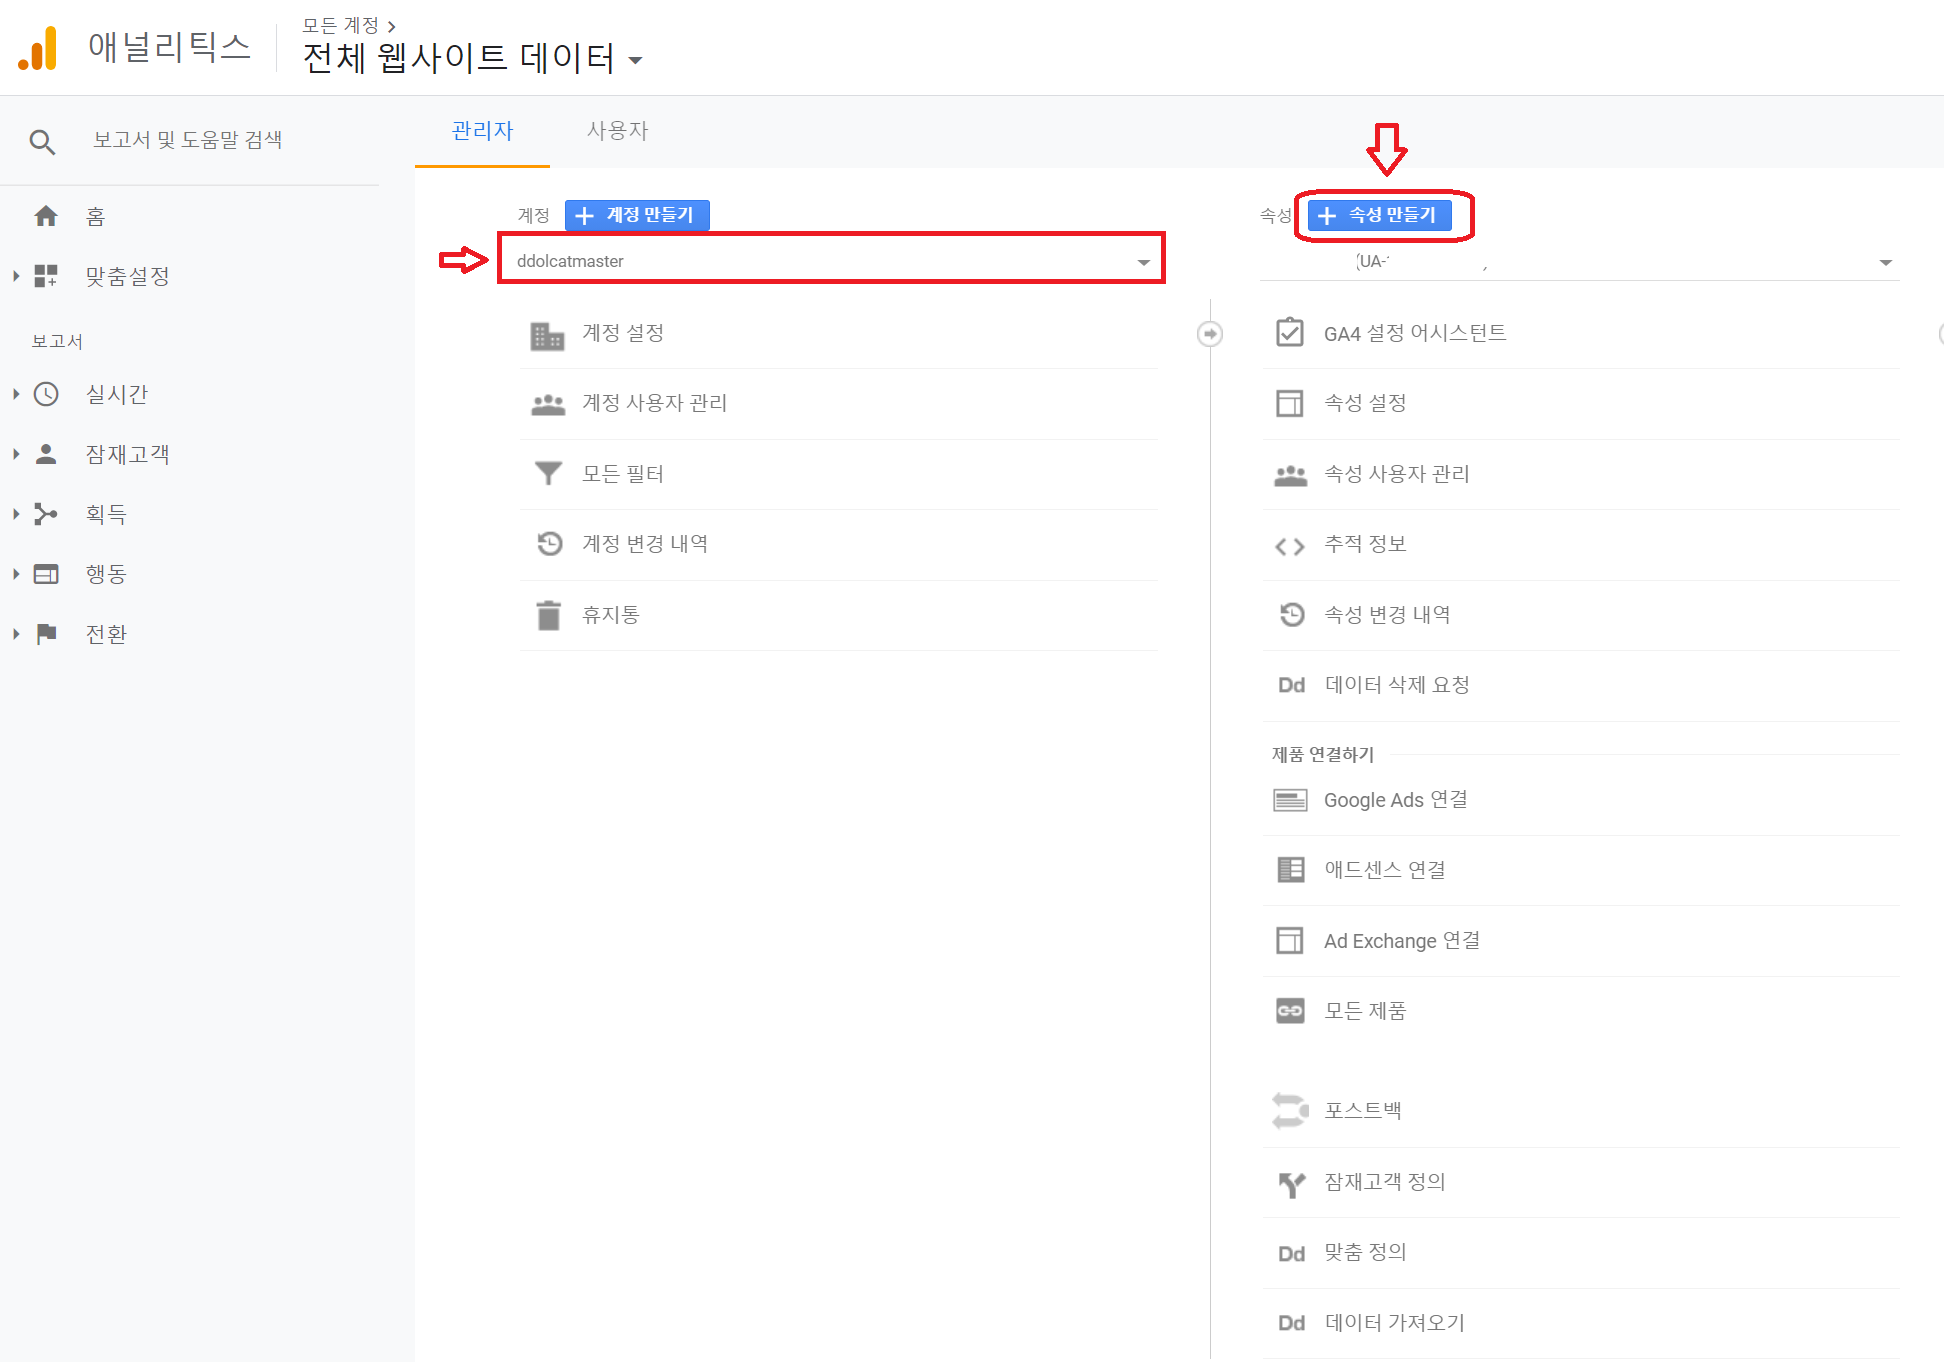
Task: Click the funnel icon for 모든 필터
Action: 548,473
